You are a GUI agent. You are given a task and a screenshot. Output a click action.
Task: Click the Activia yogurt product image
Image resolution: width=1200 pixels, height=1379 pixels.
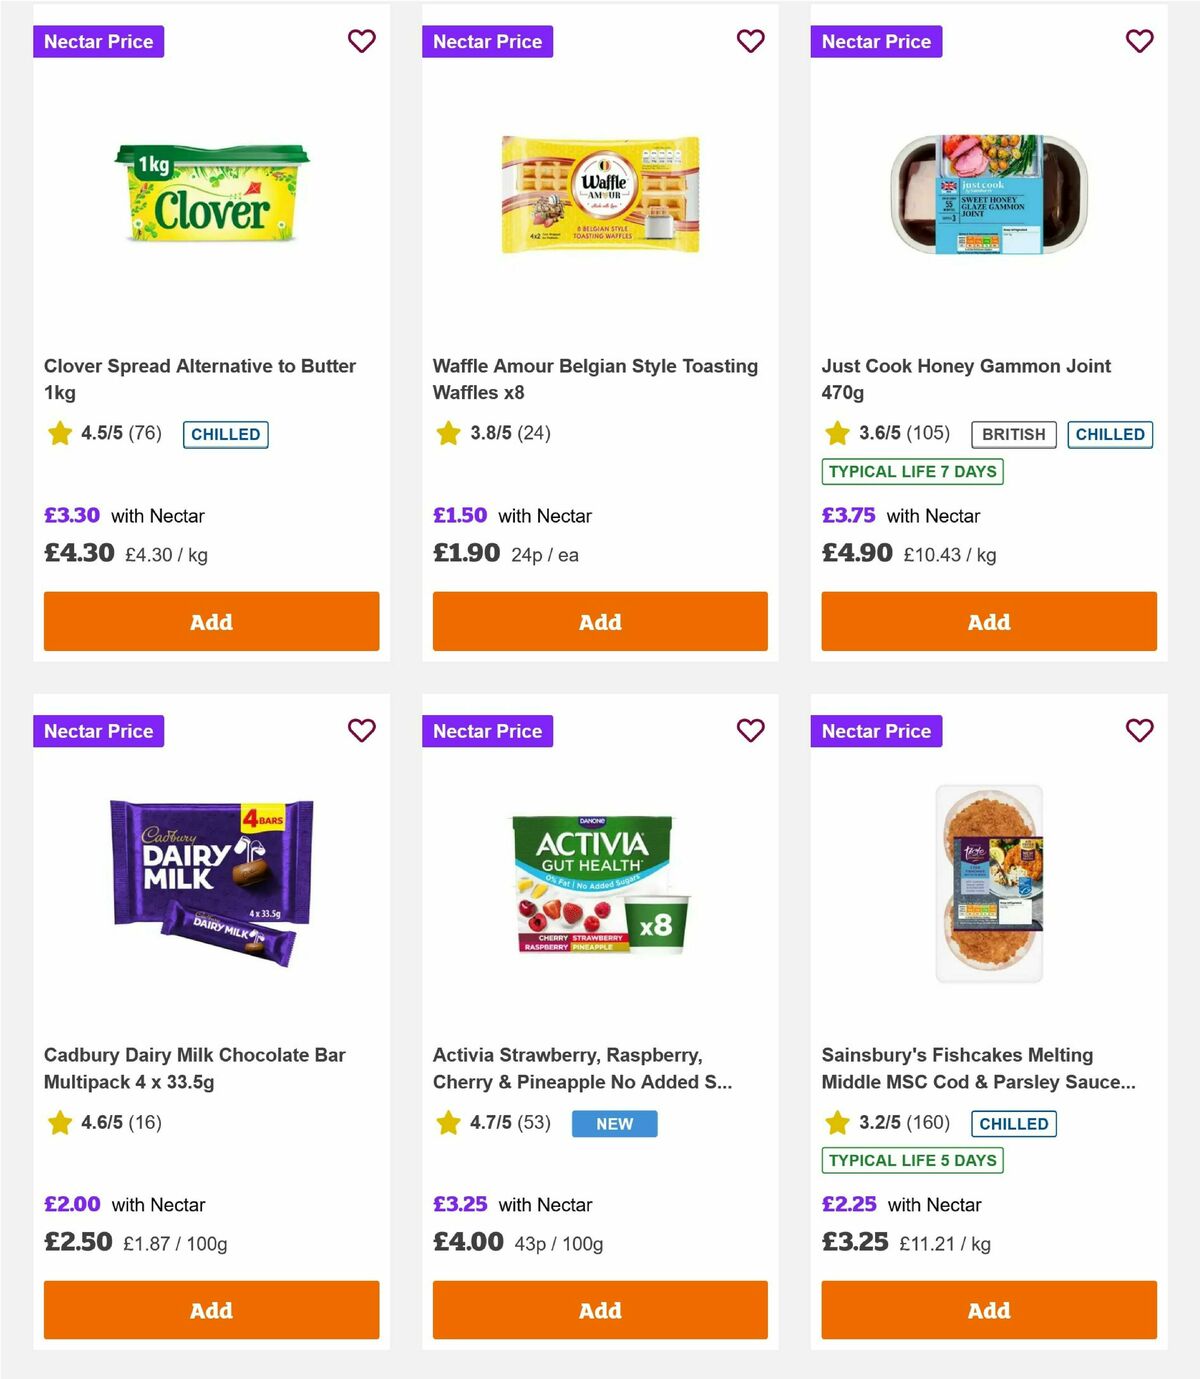pyautogui.click(x=599, y=885)
